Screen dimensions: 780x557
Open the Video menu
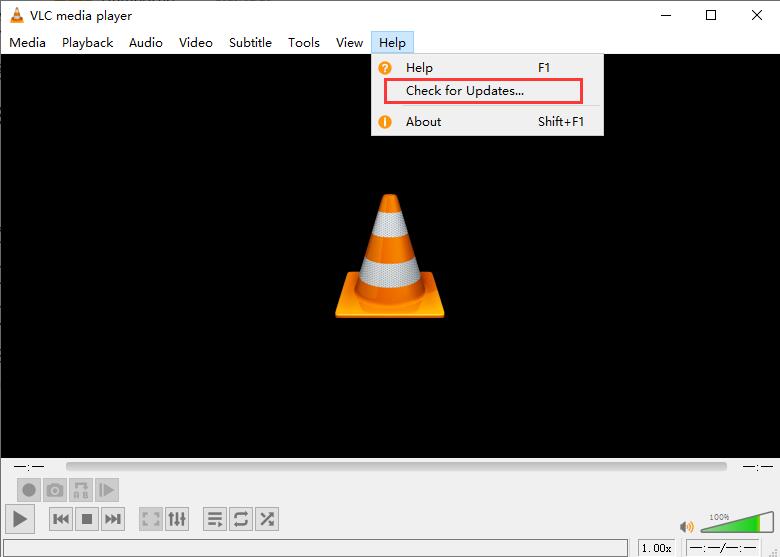pyautogui.click(x=196, y=43)
